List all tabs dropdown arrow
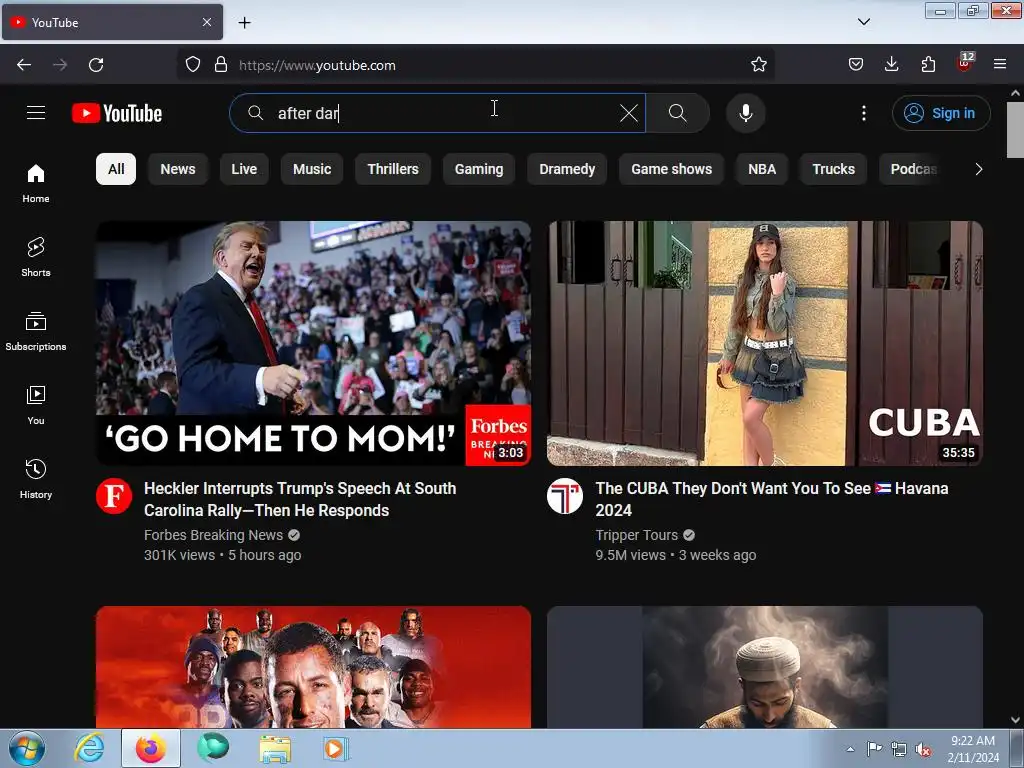This screenshot has height=768, width=1024. click(x=863, y=22)
